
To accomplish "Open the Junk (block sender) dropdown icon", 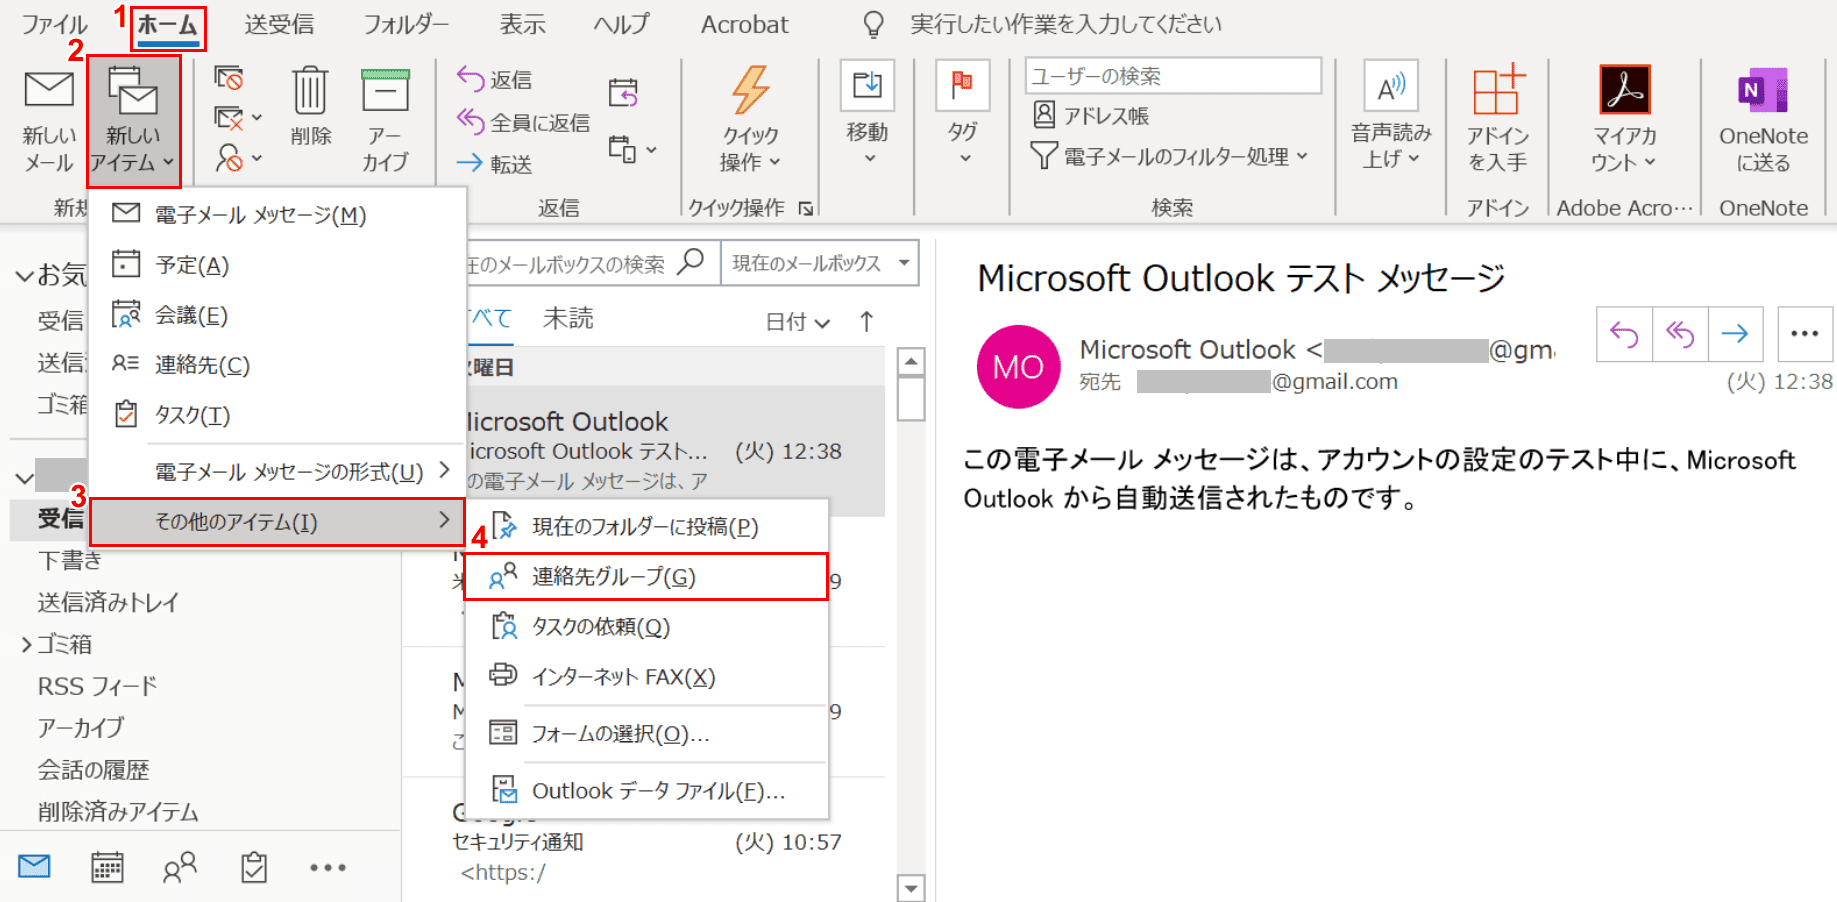I will point(238,157).
